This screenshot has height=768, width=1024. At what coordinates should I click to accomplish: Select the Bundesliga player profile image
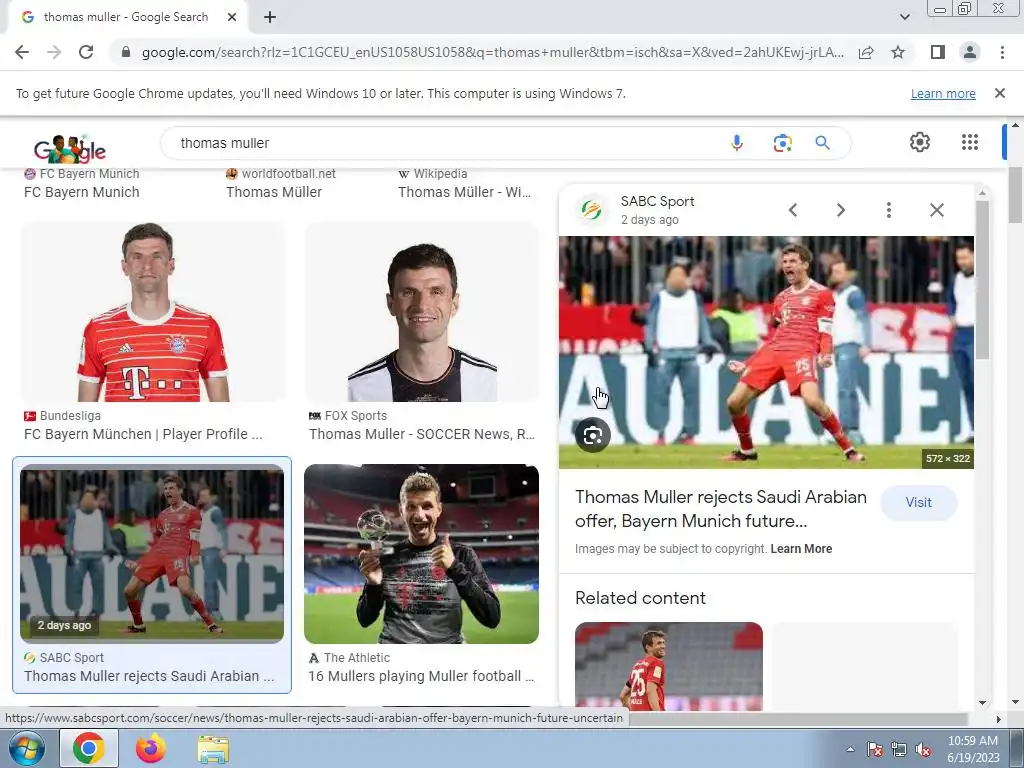pos(152,312)
